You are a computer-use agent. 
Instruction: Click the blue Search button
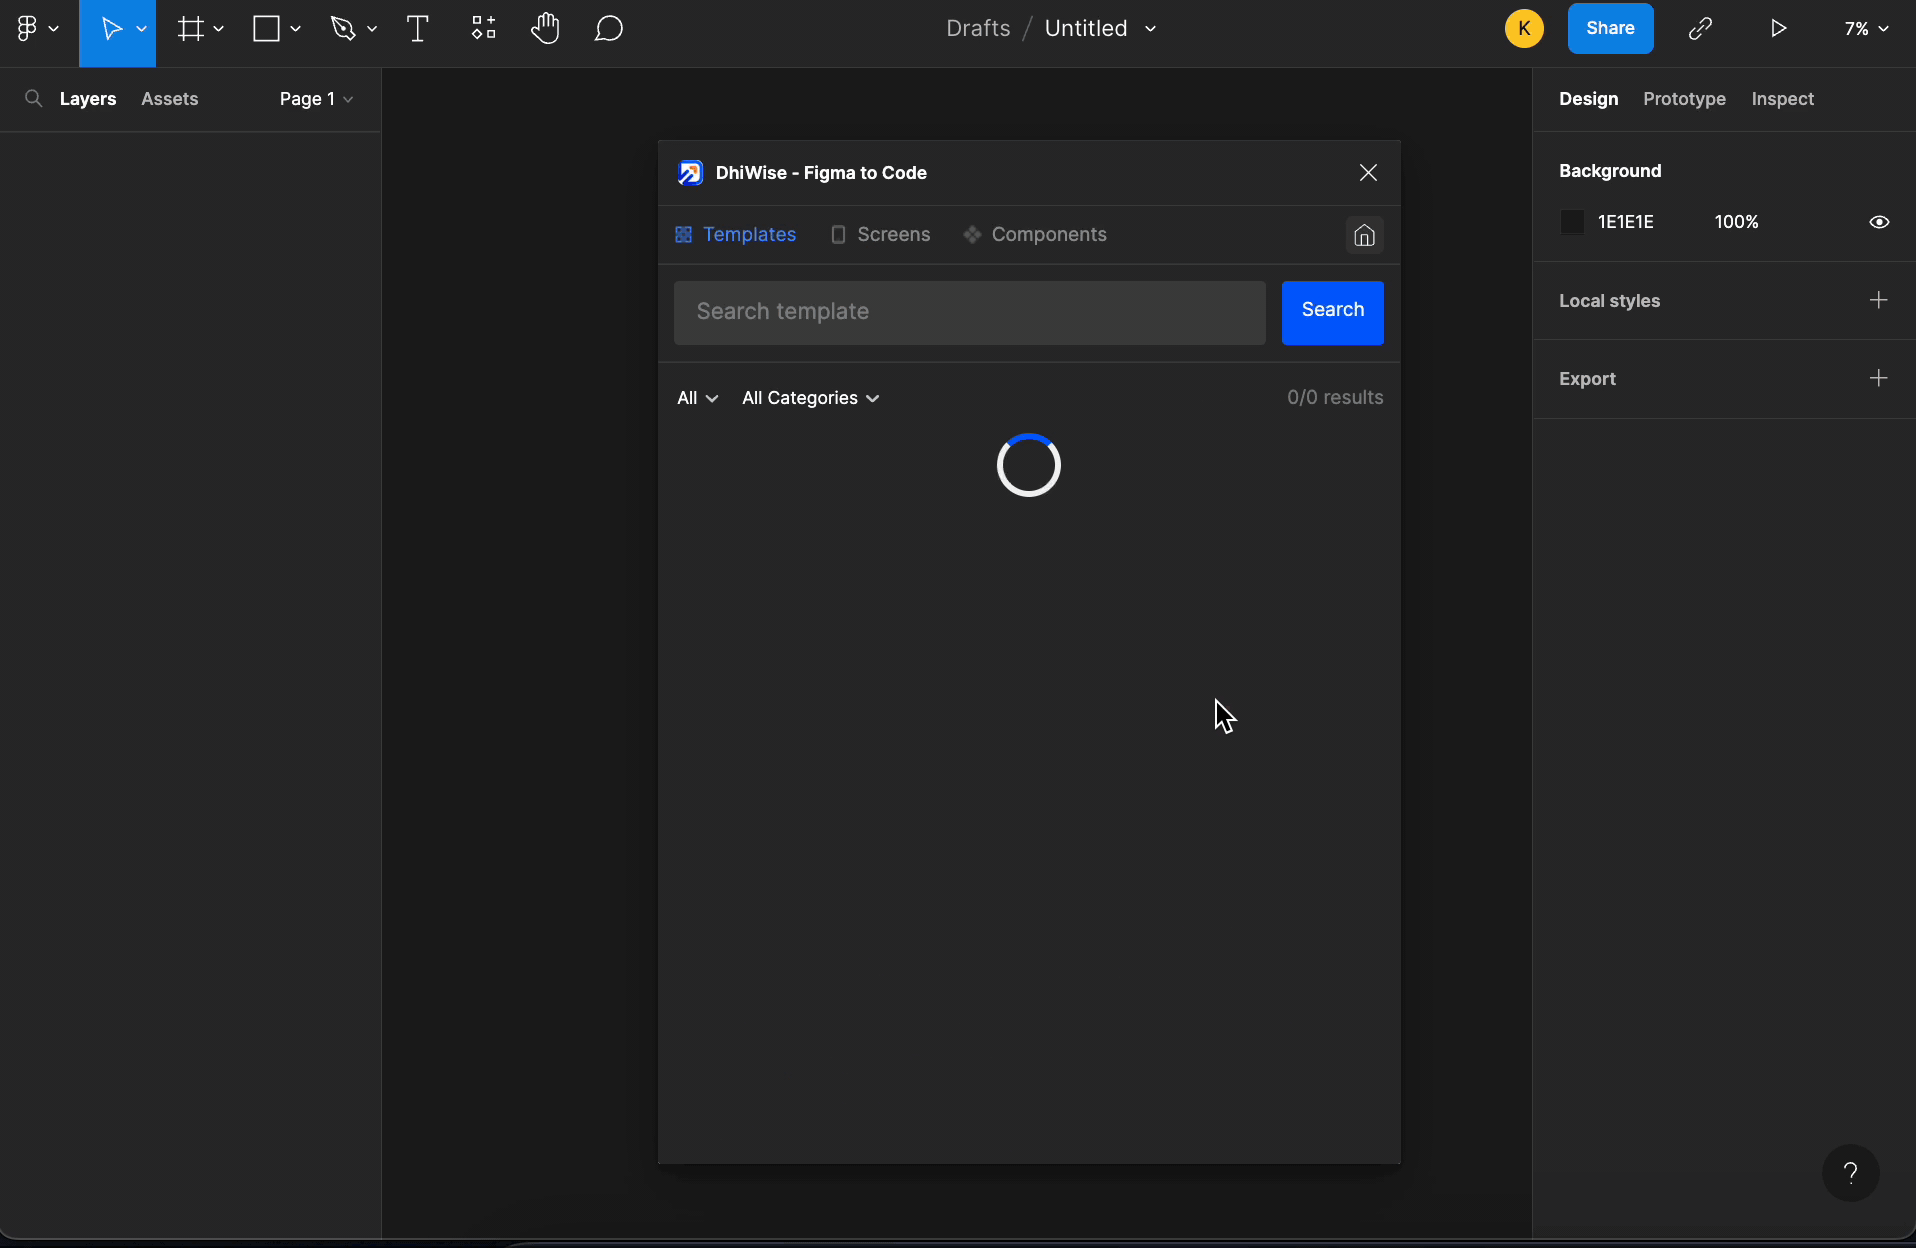1332,313
